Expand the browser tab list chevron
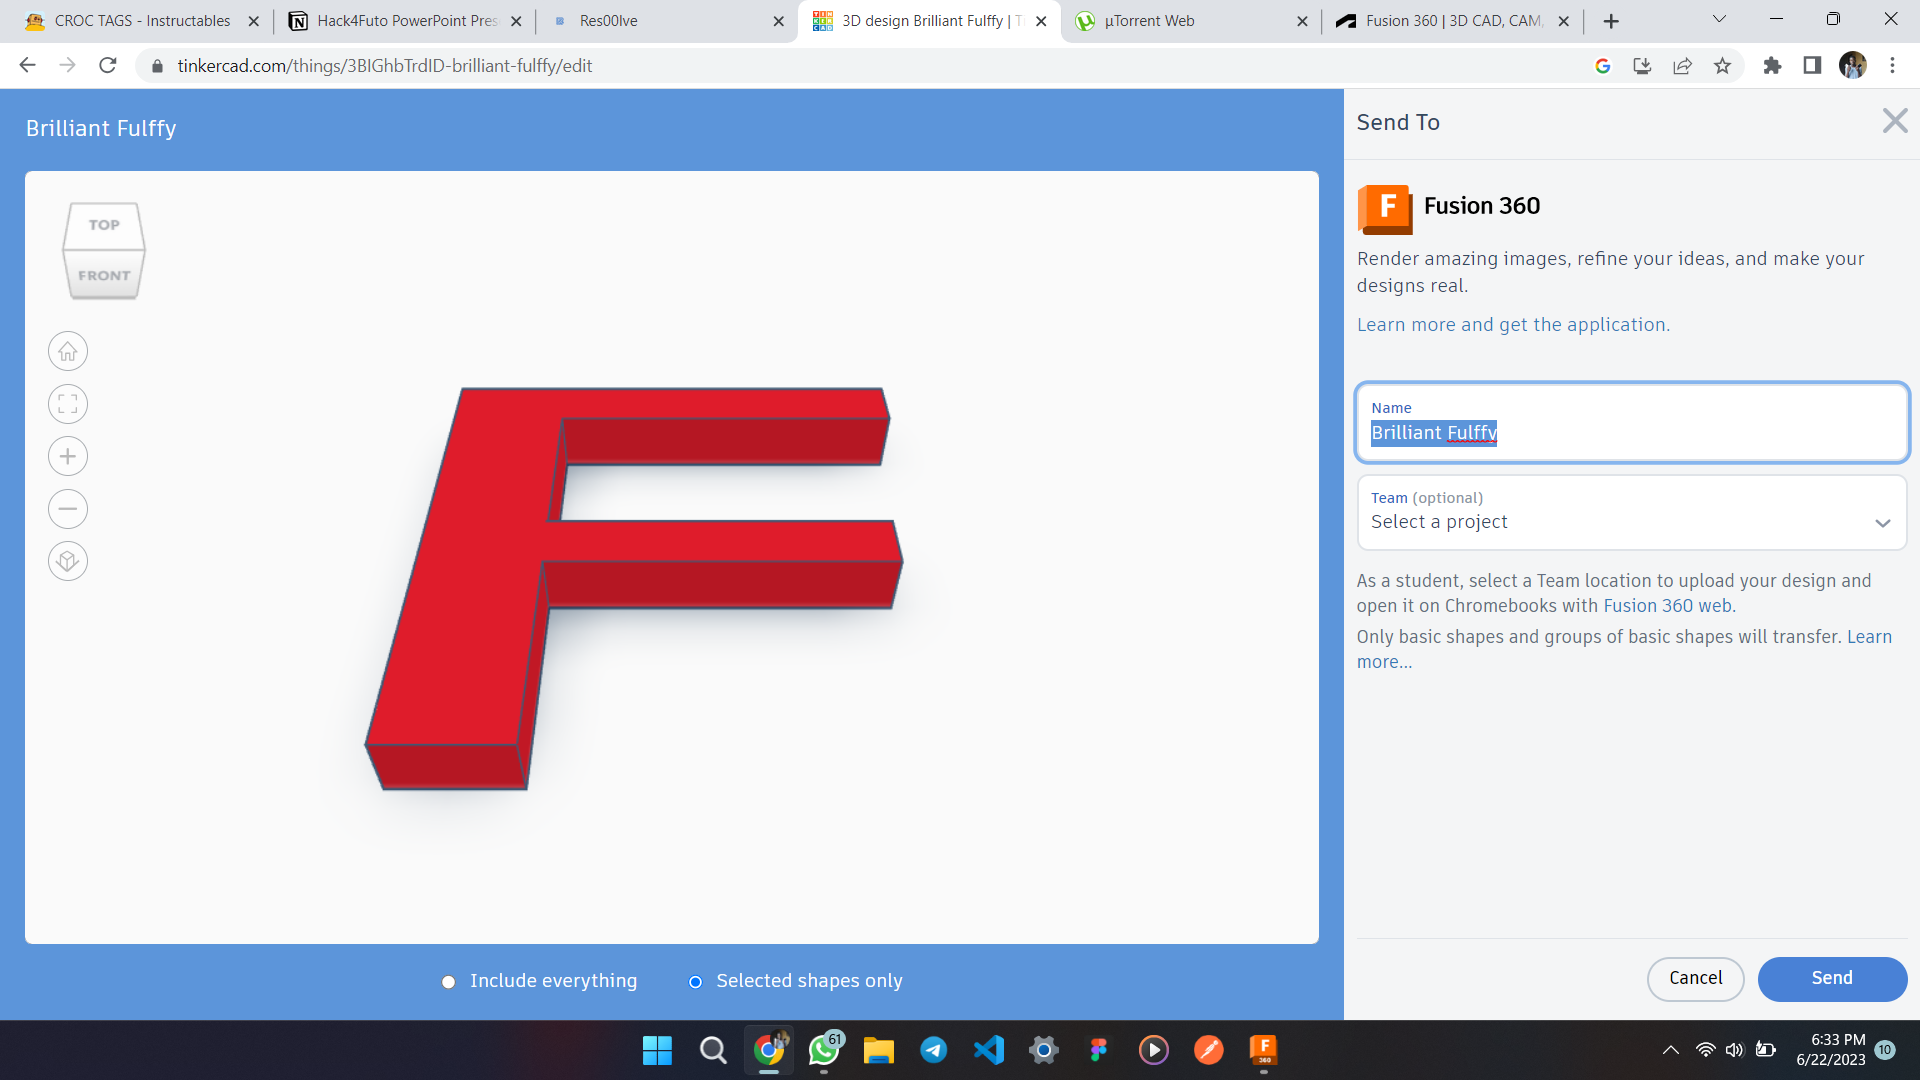Viewport: 1920px width, 1080px height. 1718,20
